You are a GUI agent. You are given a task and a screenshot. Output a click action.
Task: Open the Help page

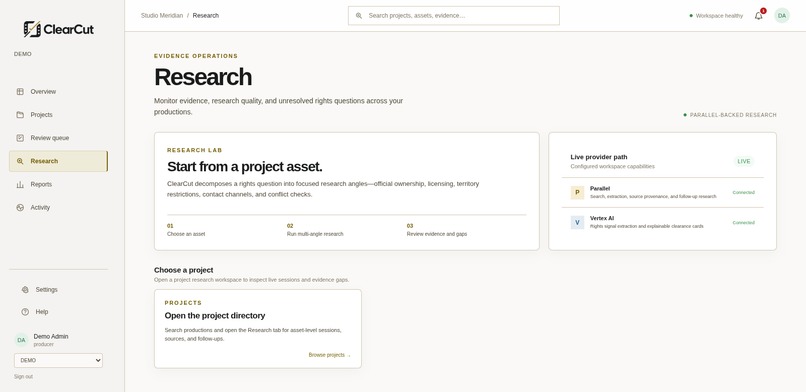point(59,312)
